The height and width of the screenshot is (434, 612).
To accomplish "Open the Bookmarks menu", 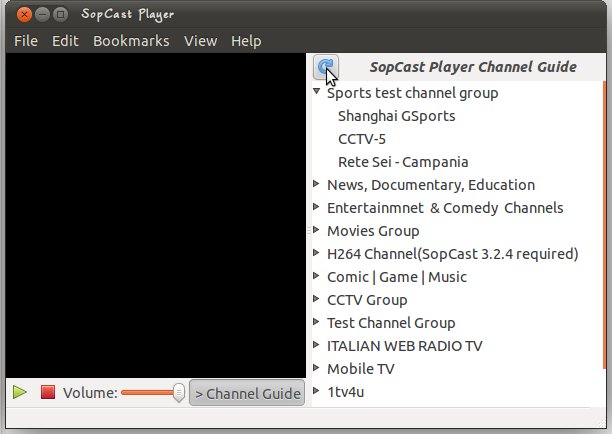I will tap(131, 41).
